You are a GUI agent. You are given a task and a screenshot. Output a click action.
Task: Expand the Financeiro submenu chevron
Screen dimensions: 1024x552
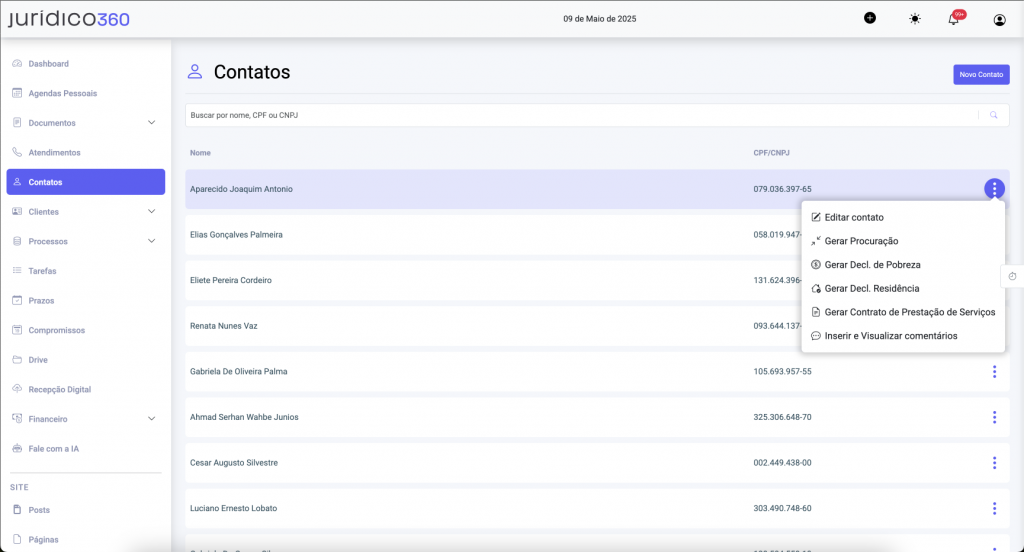(x=152, y=419)
